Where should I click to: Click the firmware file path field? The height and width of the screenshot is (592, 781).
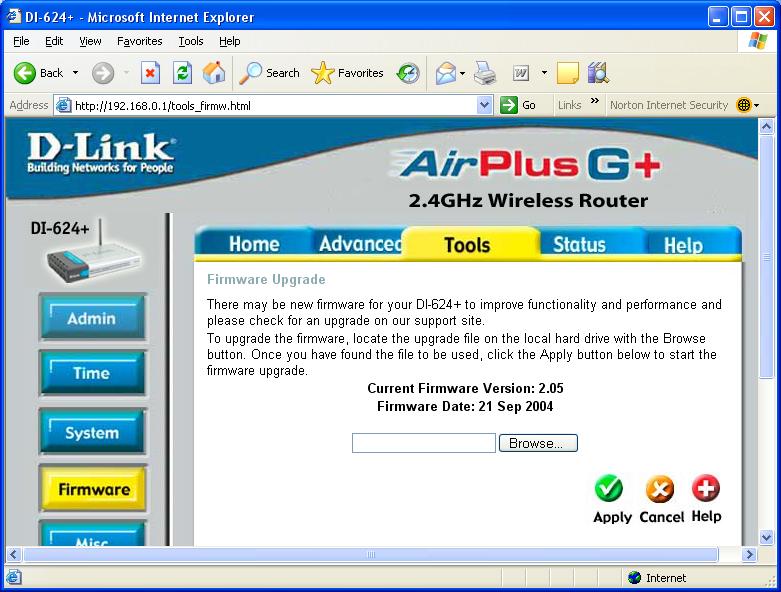423,443
